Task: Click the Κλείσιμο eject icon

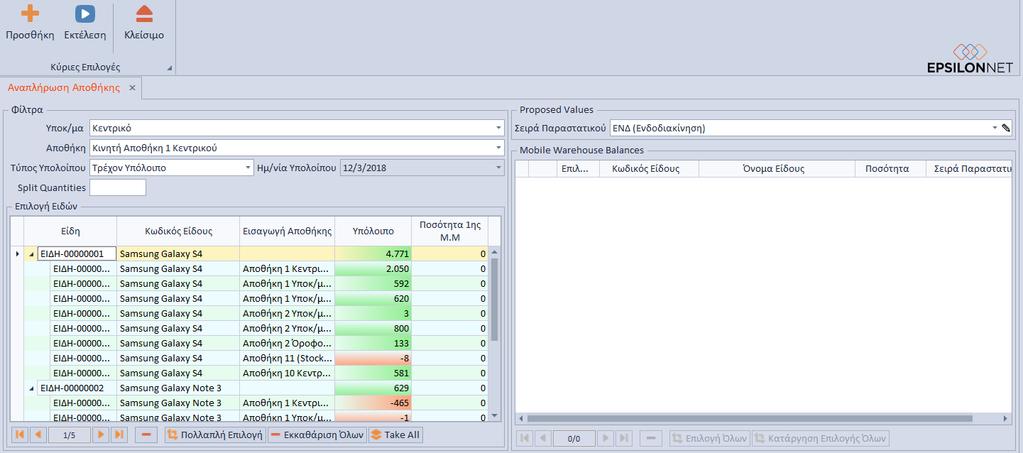Action: click(x=144, y=14)
